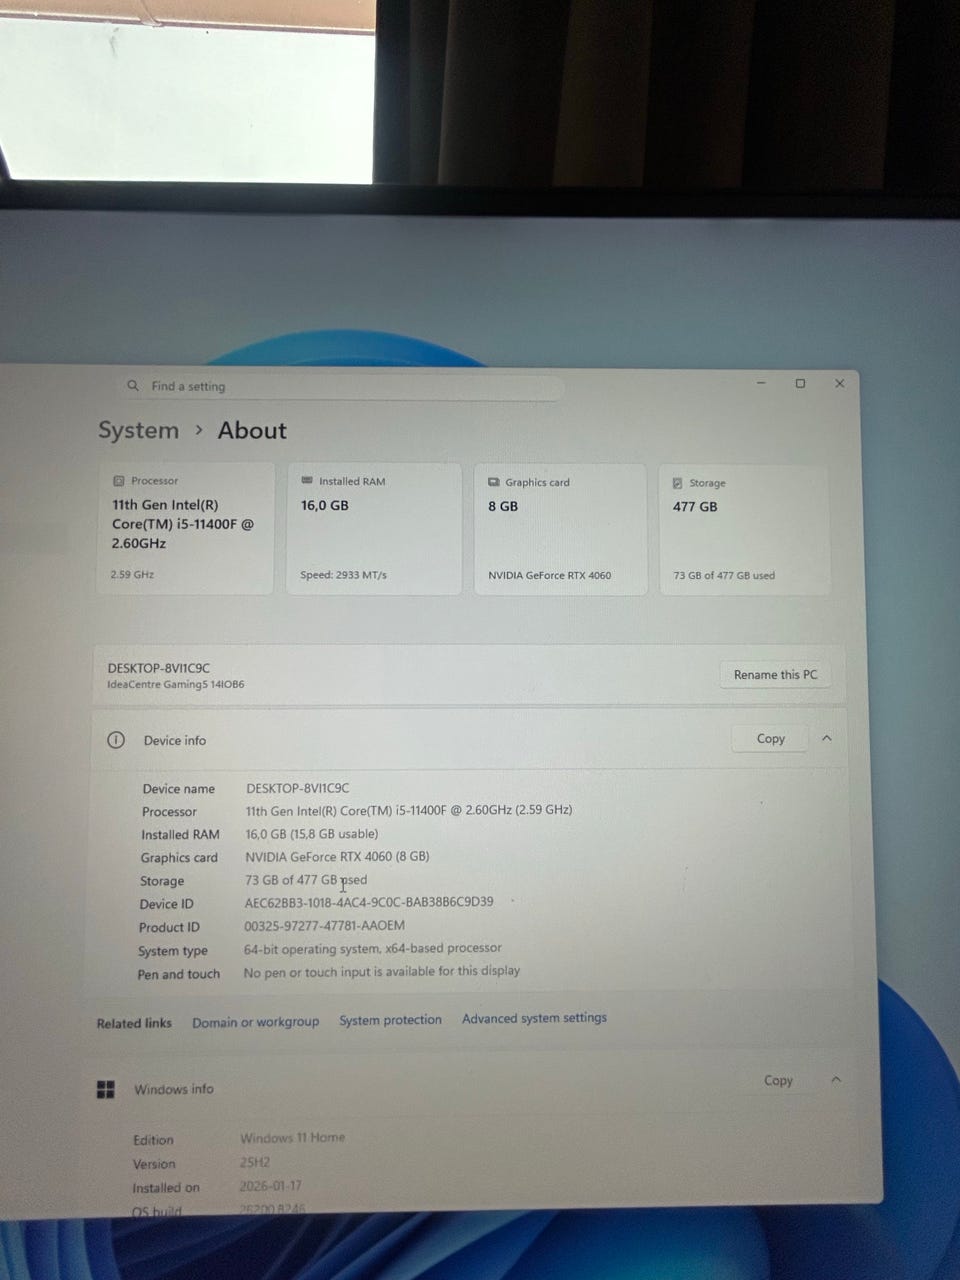Click the IdeaCentre Gaming5 14IOB6 model text
This screenshot has height=1280, width=960.
point(176,685)
